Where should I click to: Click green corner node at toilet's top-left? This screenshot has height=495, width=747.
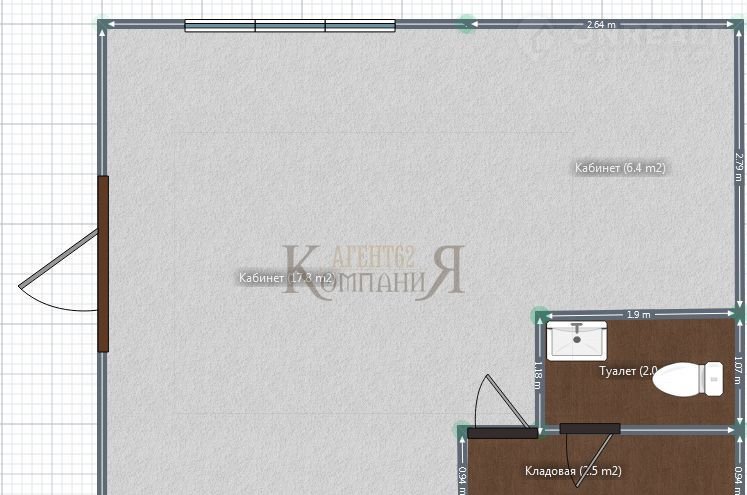coord(541,315)
